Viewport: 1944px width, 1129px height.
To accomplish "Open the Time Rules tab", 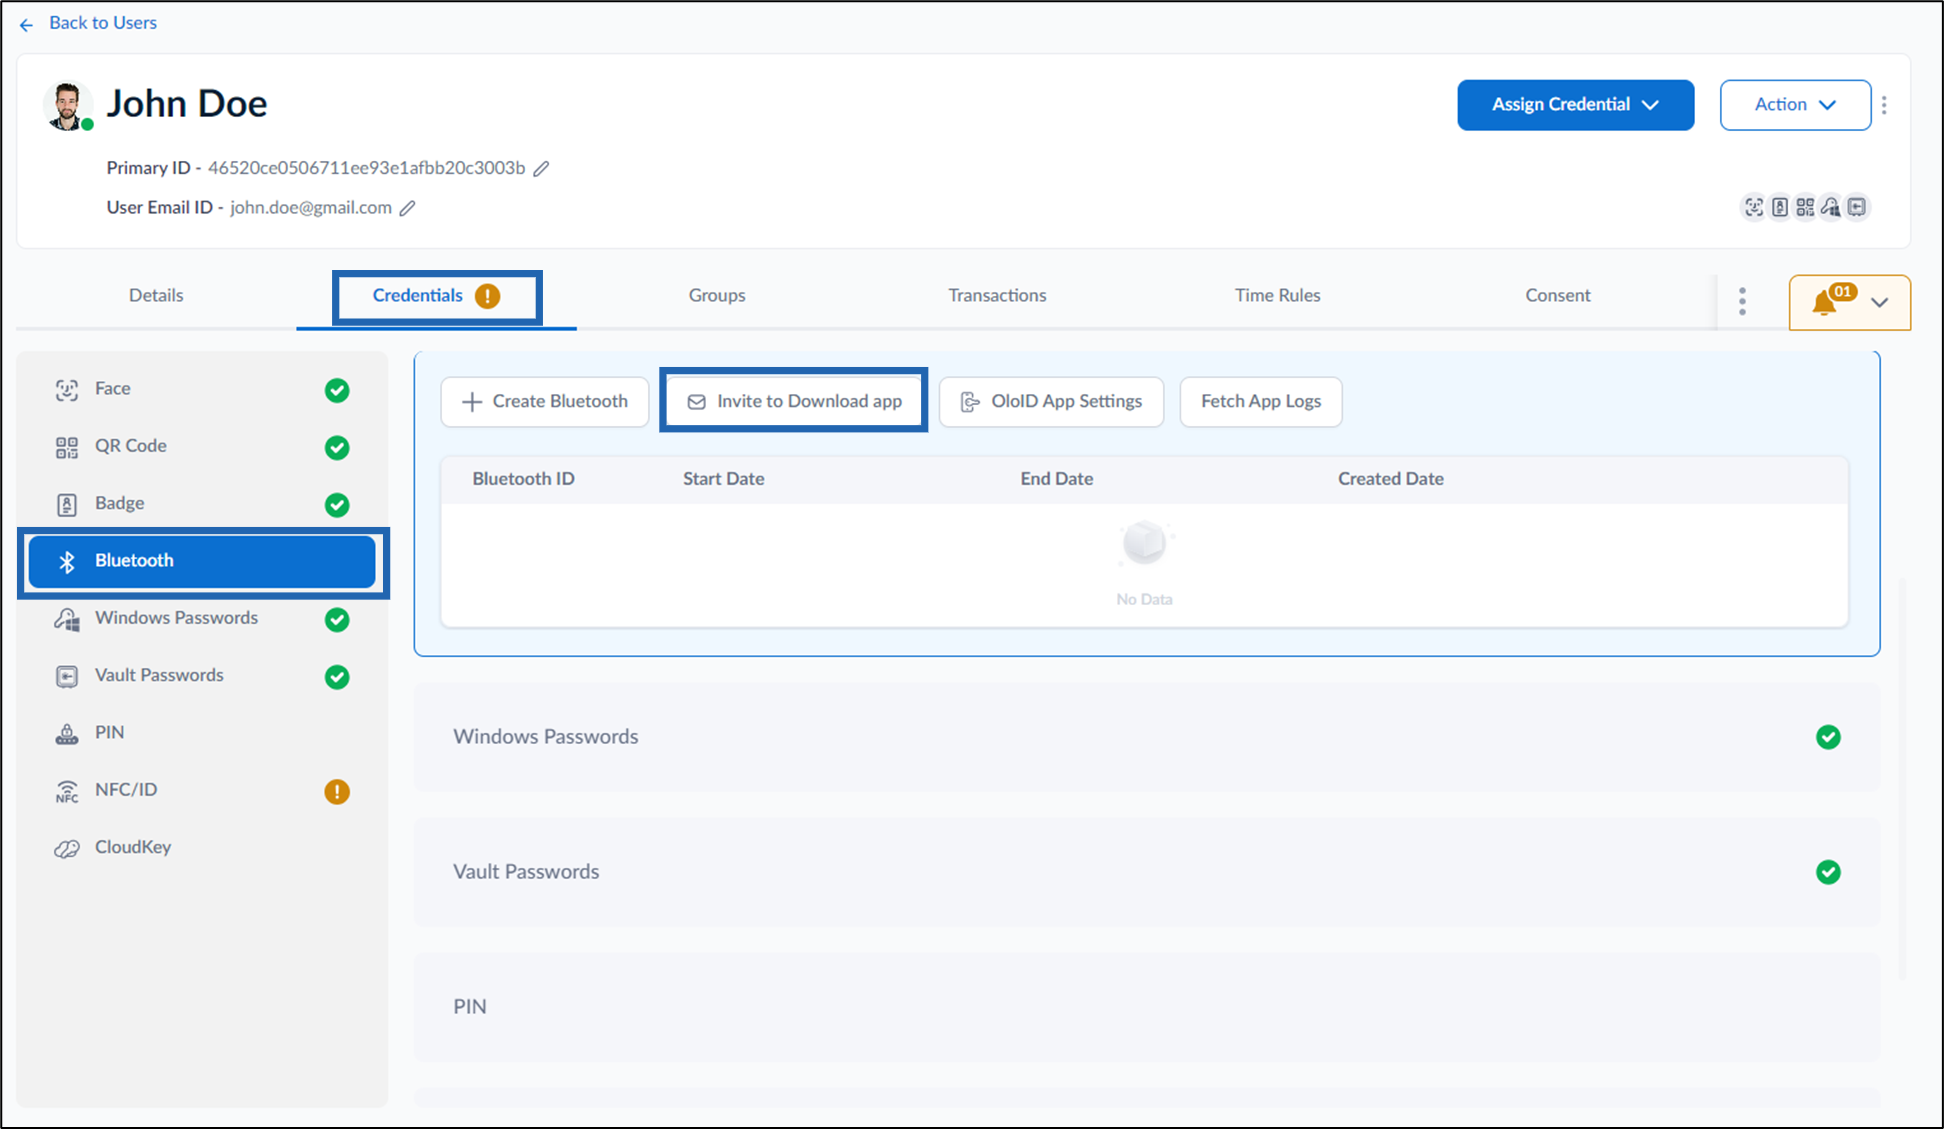I will pyautogui.click(x=1277, y=296).
